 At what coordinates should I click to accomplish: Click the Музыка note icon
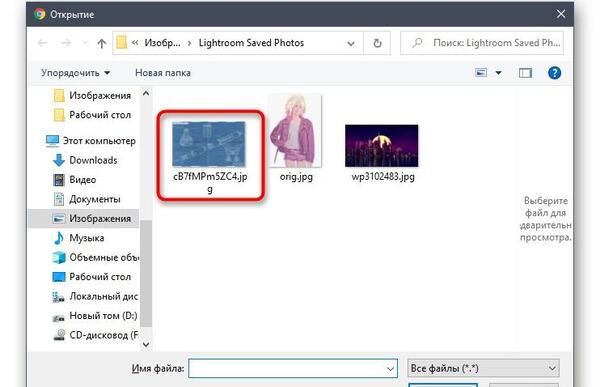click(59, 238)
